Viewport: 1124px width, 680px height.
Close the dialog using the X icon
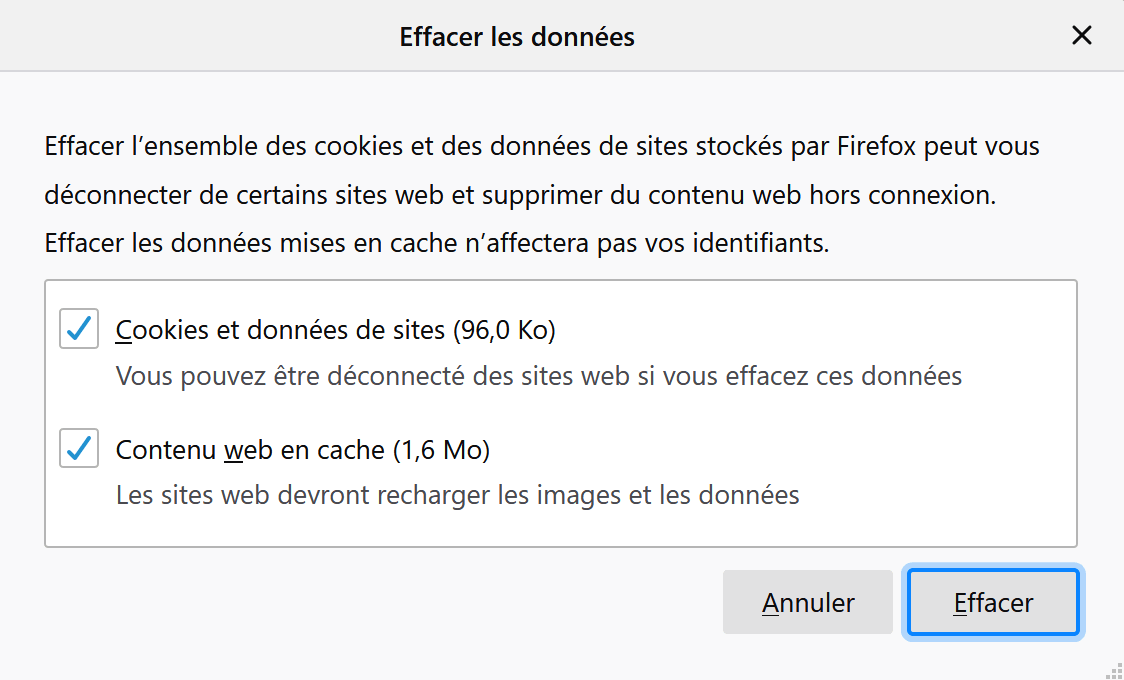coord(1081,36)
